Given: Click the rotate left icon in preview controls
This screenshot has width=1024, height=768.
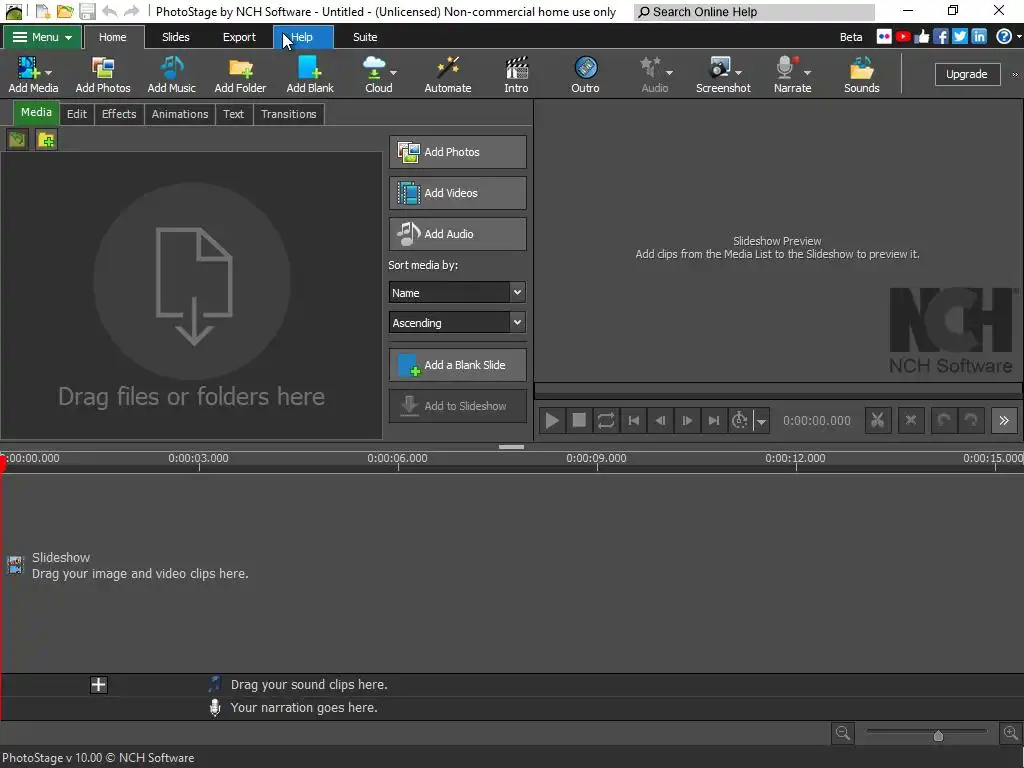Looking at the screenshot, I should [944, 421].
